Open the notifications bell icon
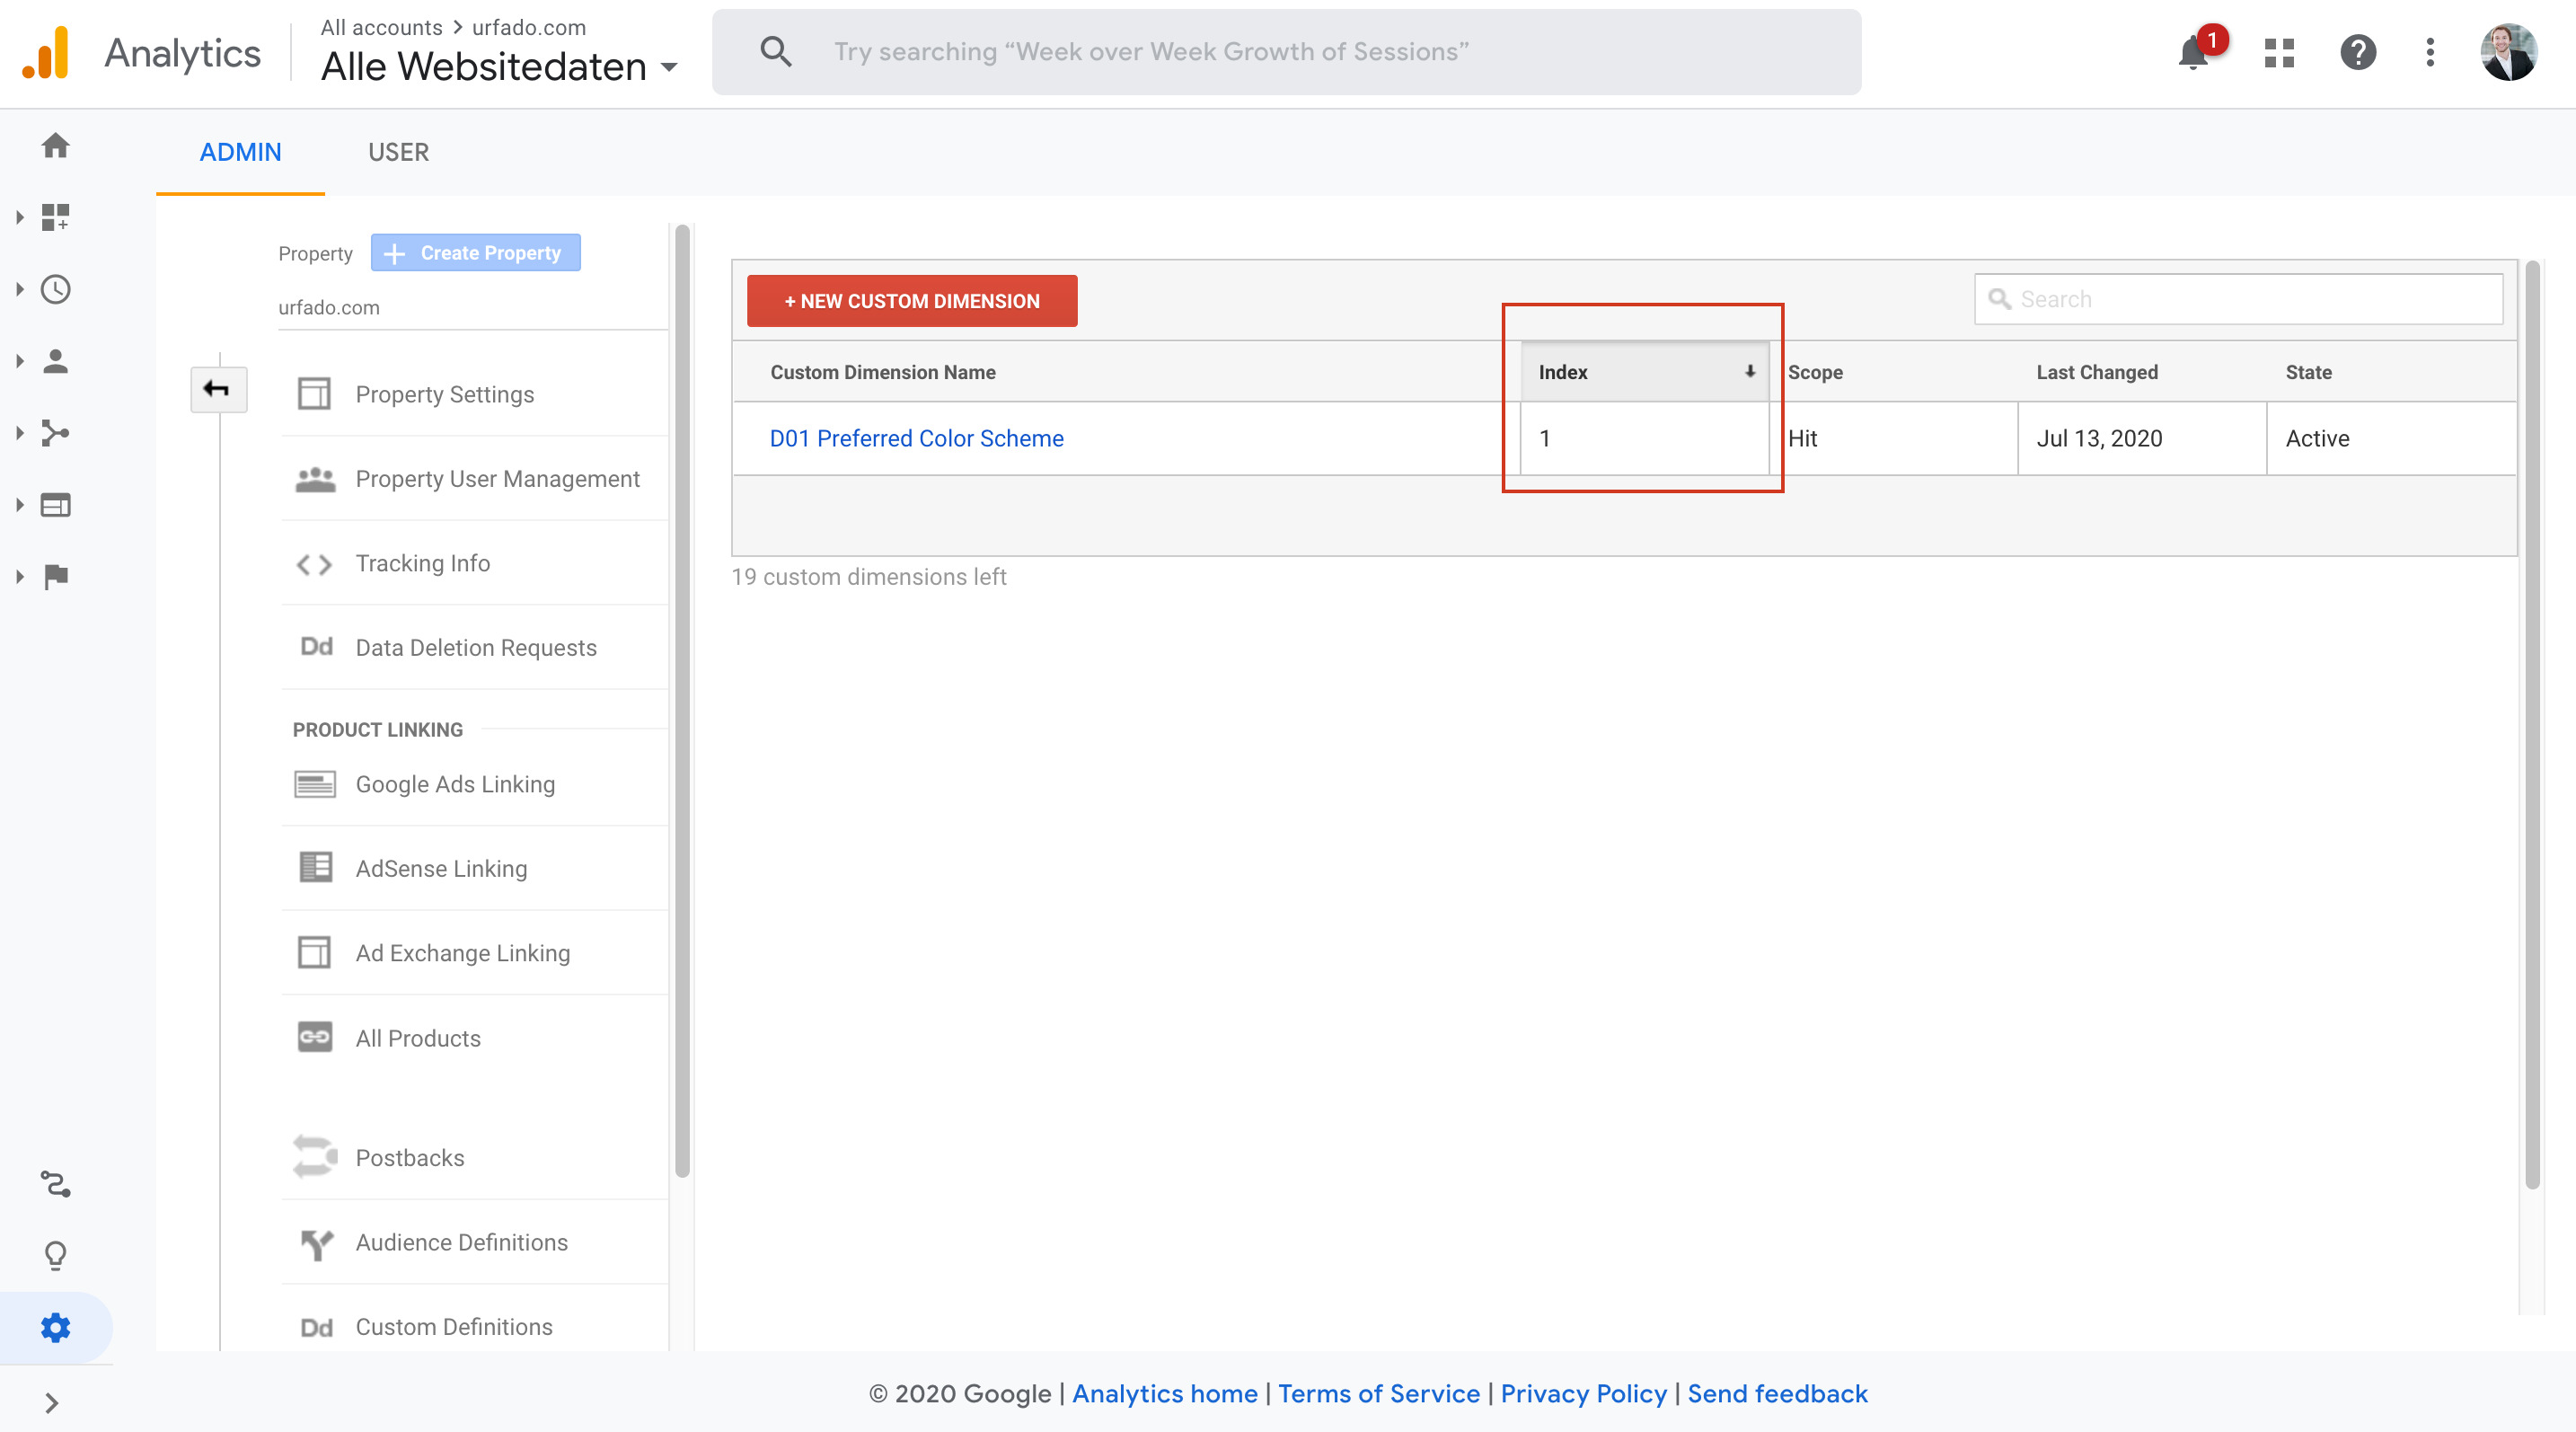 pos(2193,52)
